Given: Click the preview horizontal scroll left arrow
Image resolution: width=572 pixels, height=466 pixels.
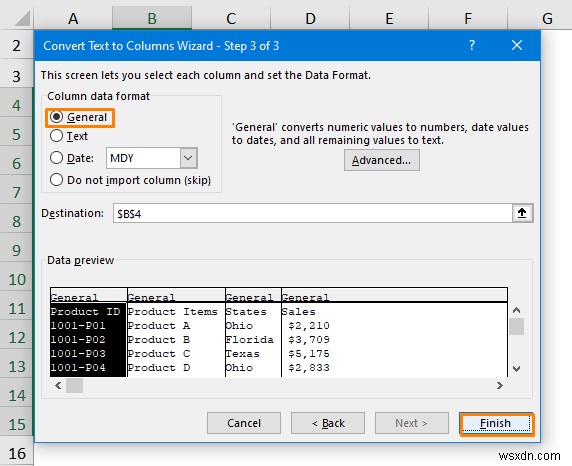Looking at the screenshot, I should 58,385.
